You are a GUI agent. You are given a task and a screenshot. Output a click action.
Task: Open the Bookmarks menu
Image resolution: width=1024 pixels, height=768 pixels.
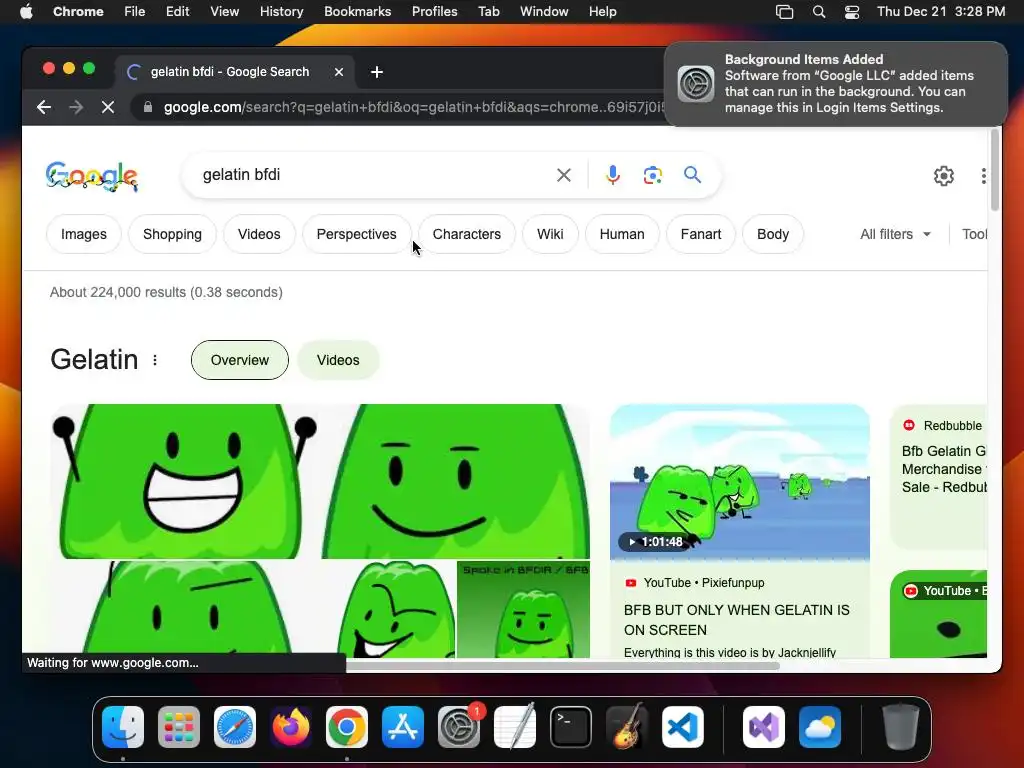click(357, 12)
